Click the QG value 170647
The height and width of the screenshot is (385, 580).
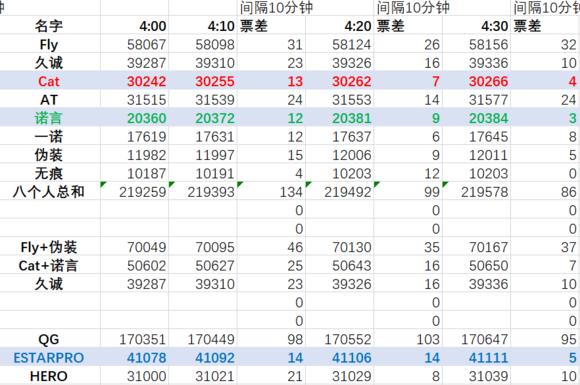click(476, 339)
